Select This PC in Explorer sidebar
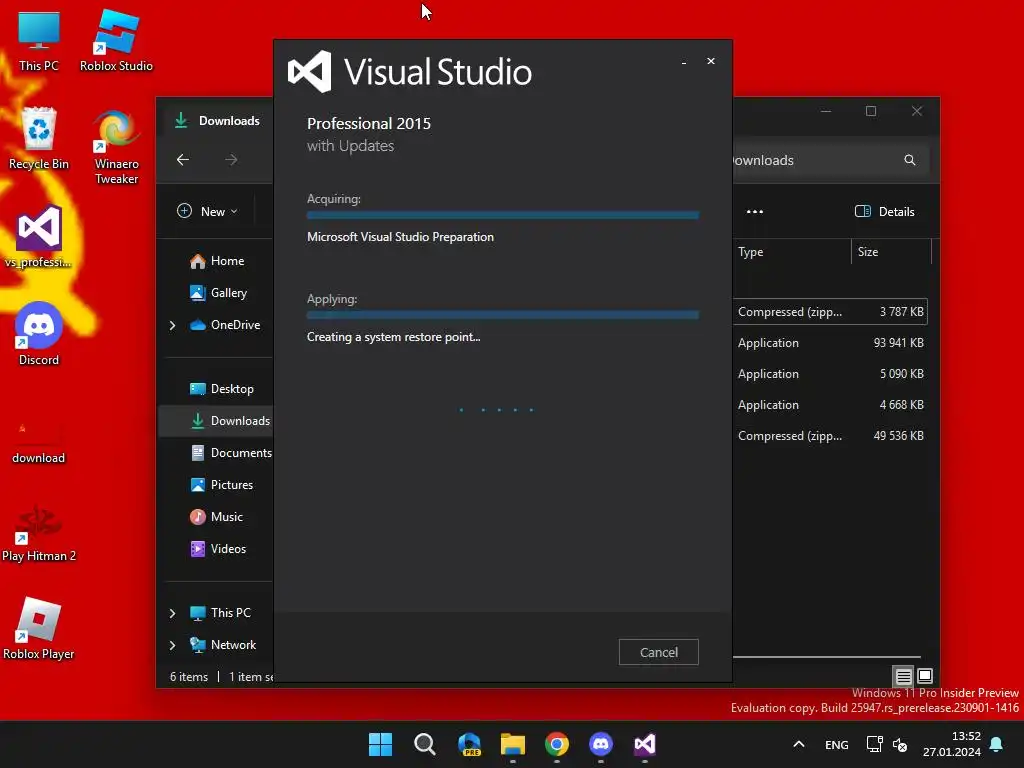1024x768 pixels. click(x=221, y=613)
